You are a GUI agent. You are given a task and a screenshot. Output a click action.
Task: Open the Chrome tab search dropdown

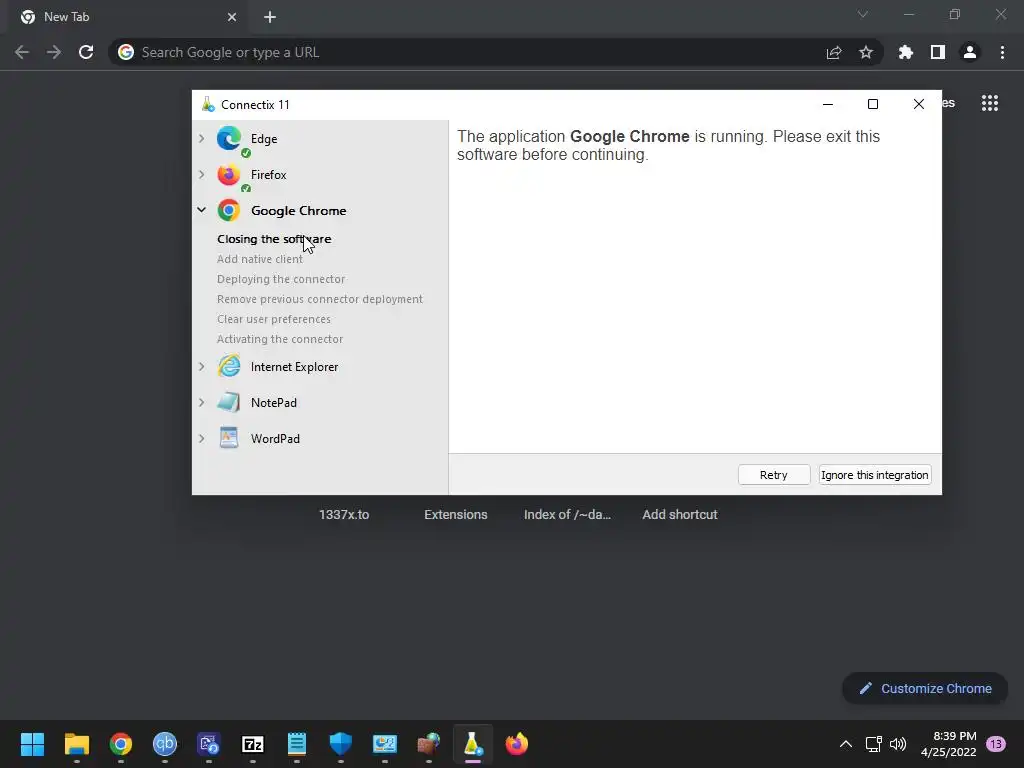click(x=863, y=14)
